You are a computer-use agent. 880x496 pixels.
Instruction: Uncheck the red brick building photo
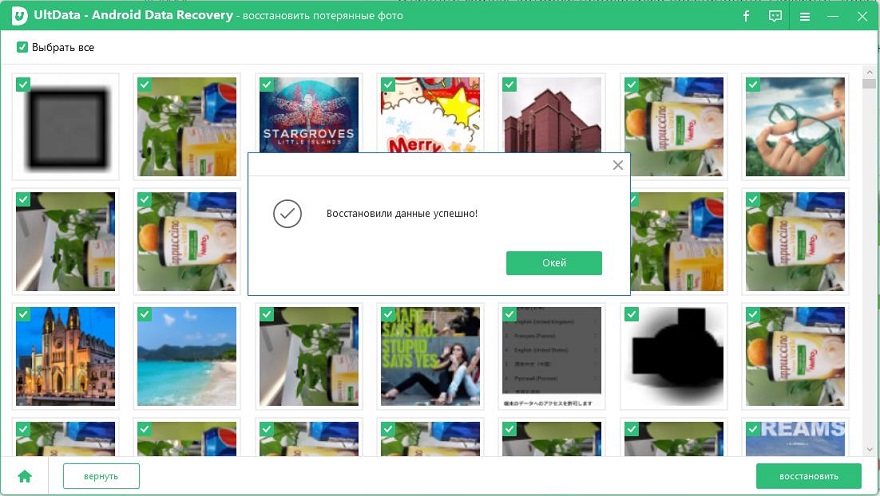point(509,85)
